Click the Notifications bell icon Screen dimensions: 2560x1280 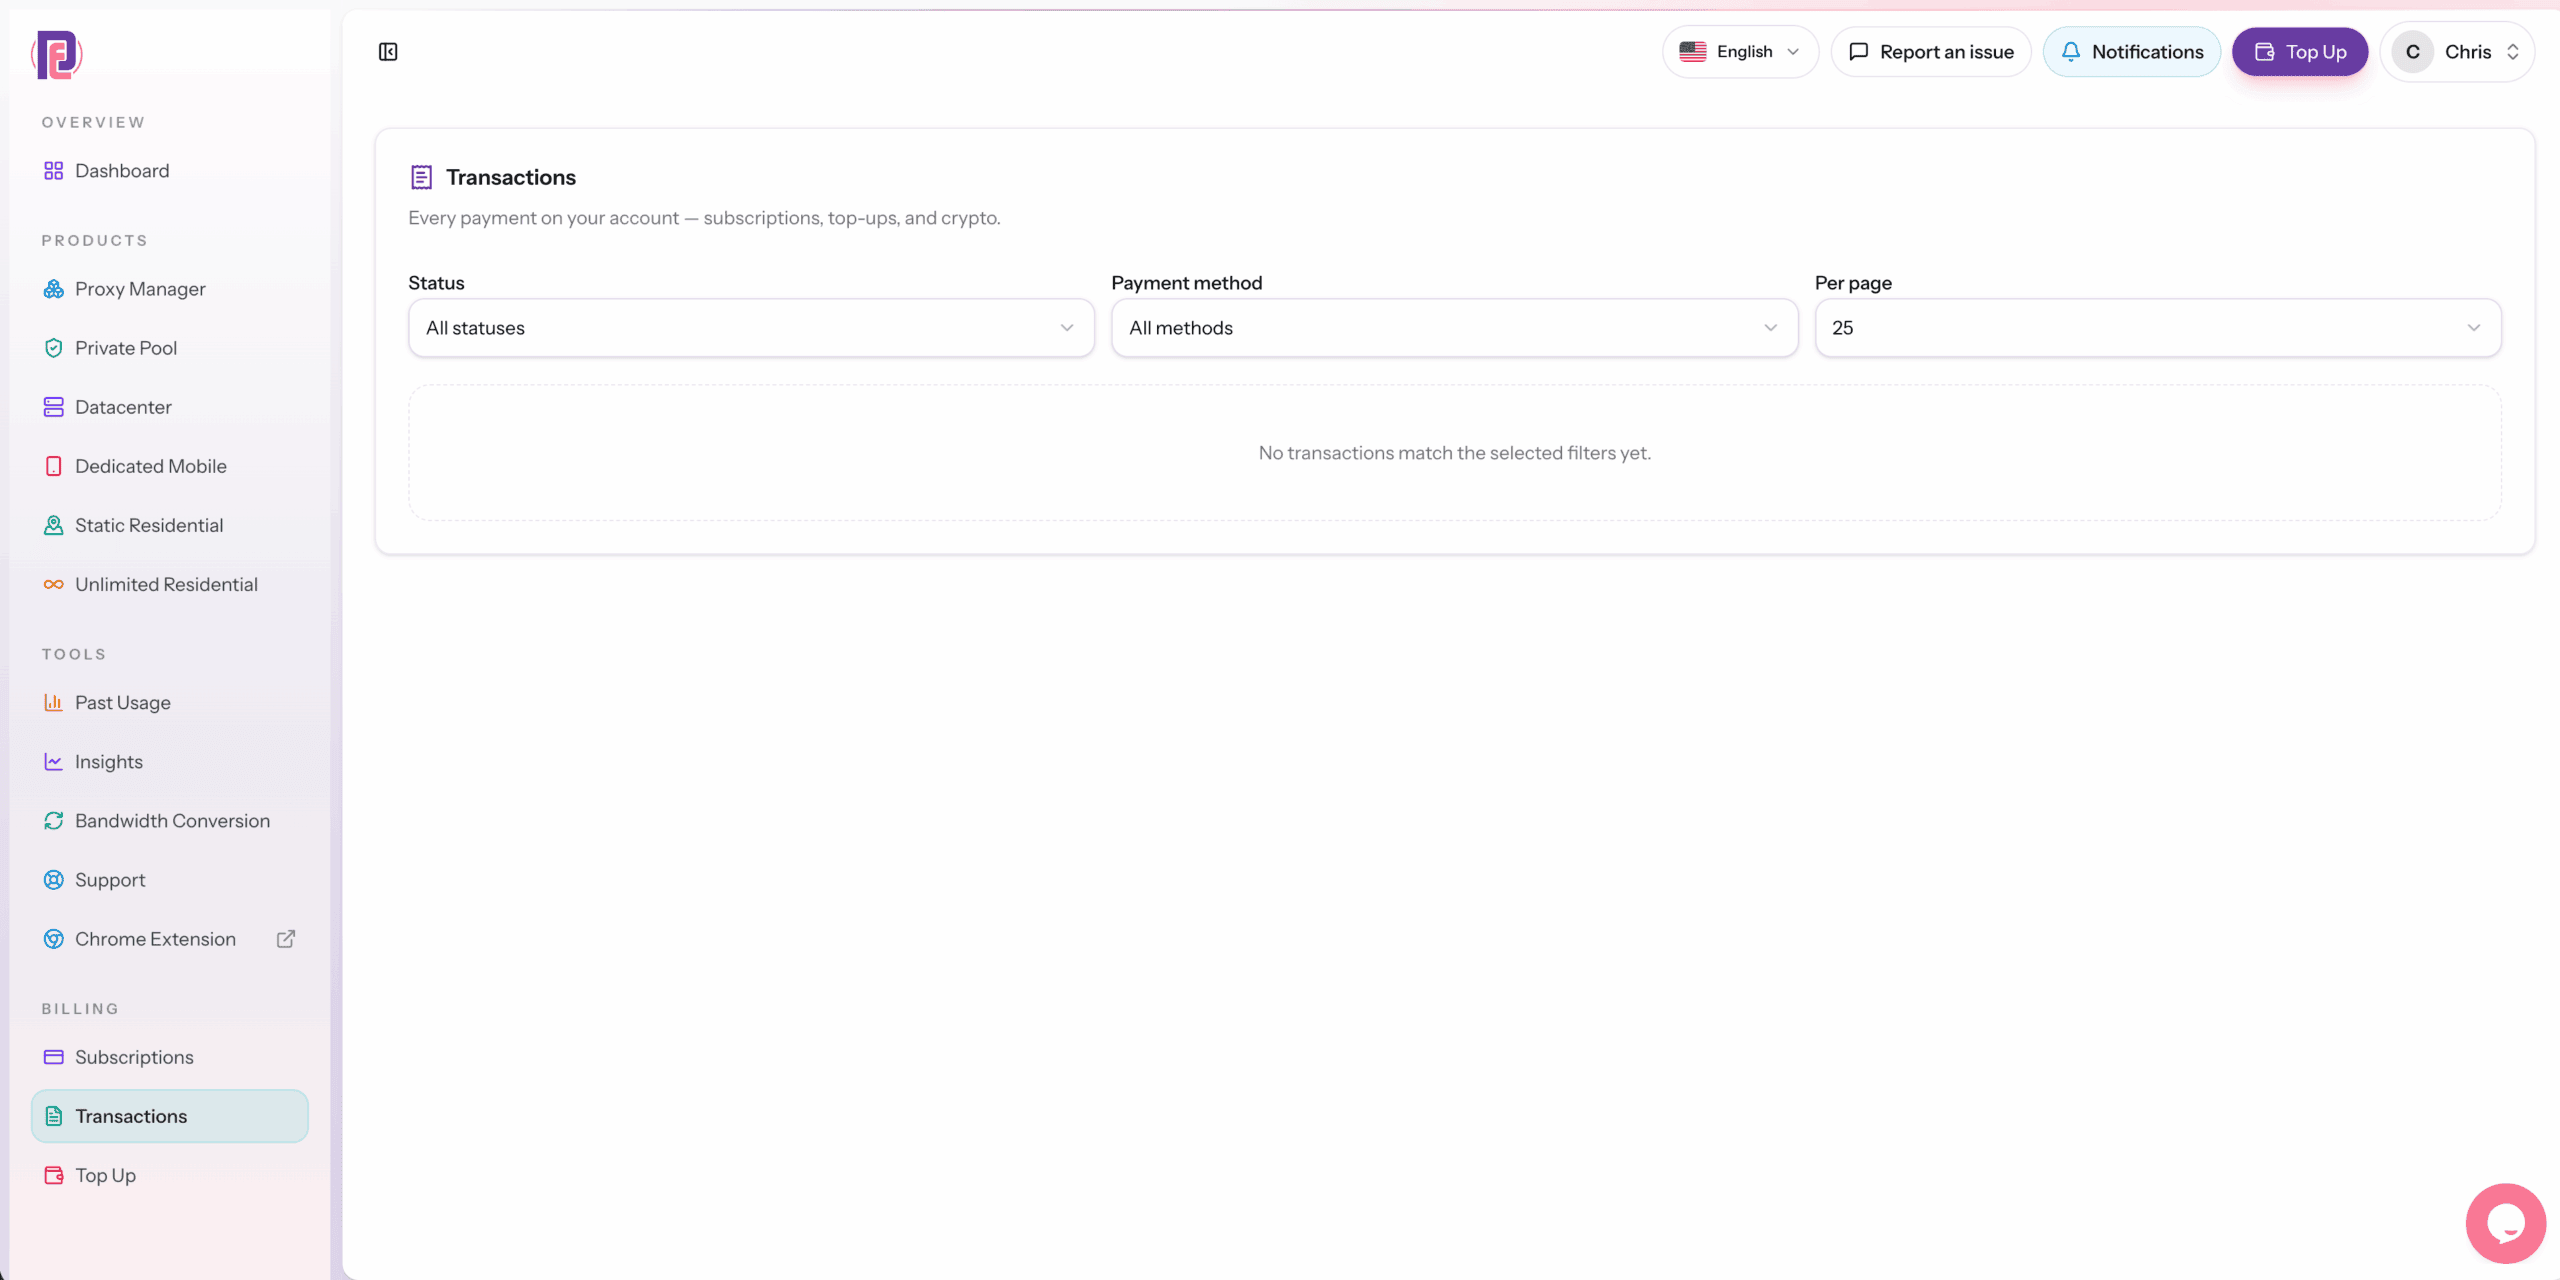[2071, 52]
